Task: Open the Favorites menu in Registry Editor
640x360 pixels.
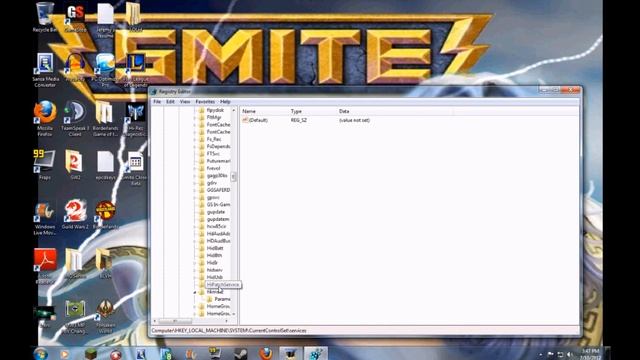Action: point(205,102)
